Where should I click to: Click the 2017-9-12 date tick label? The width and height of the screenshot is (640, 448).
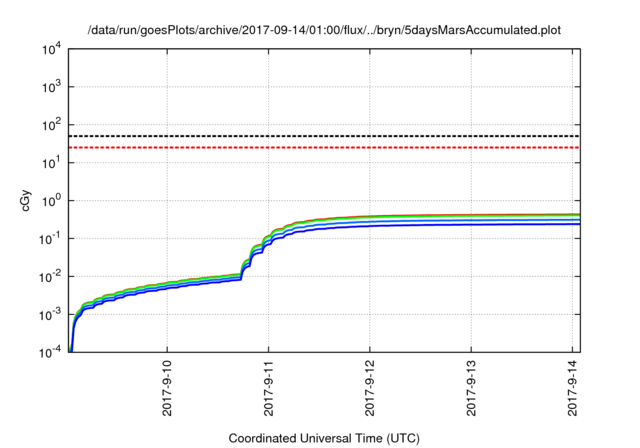coord(369,388)
